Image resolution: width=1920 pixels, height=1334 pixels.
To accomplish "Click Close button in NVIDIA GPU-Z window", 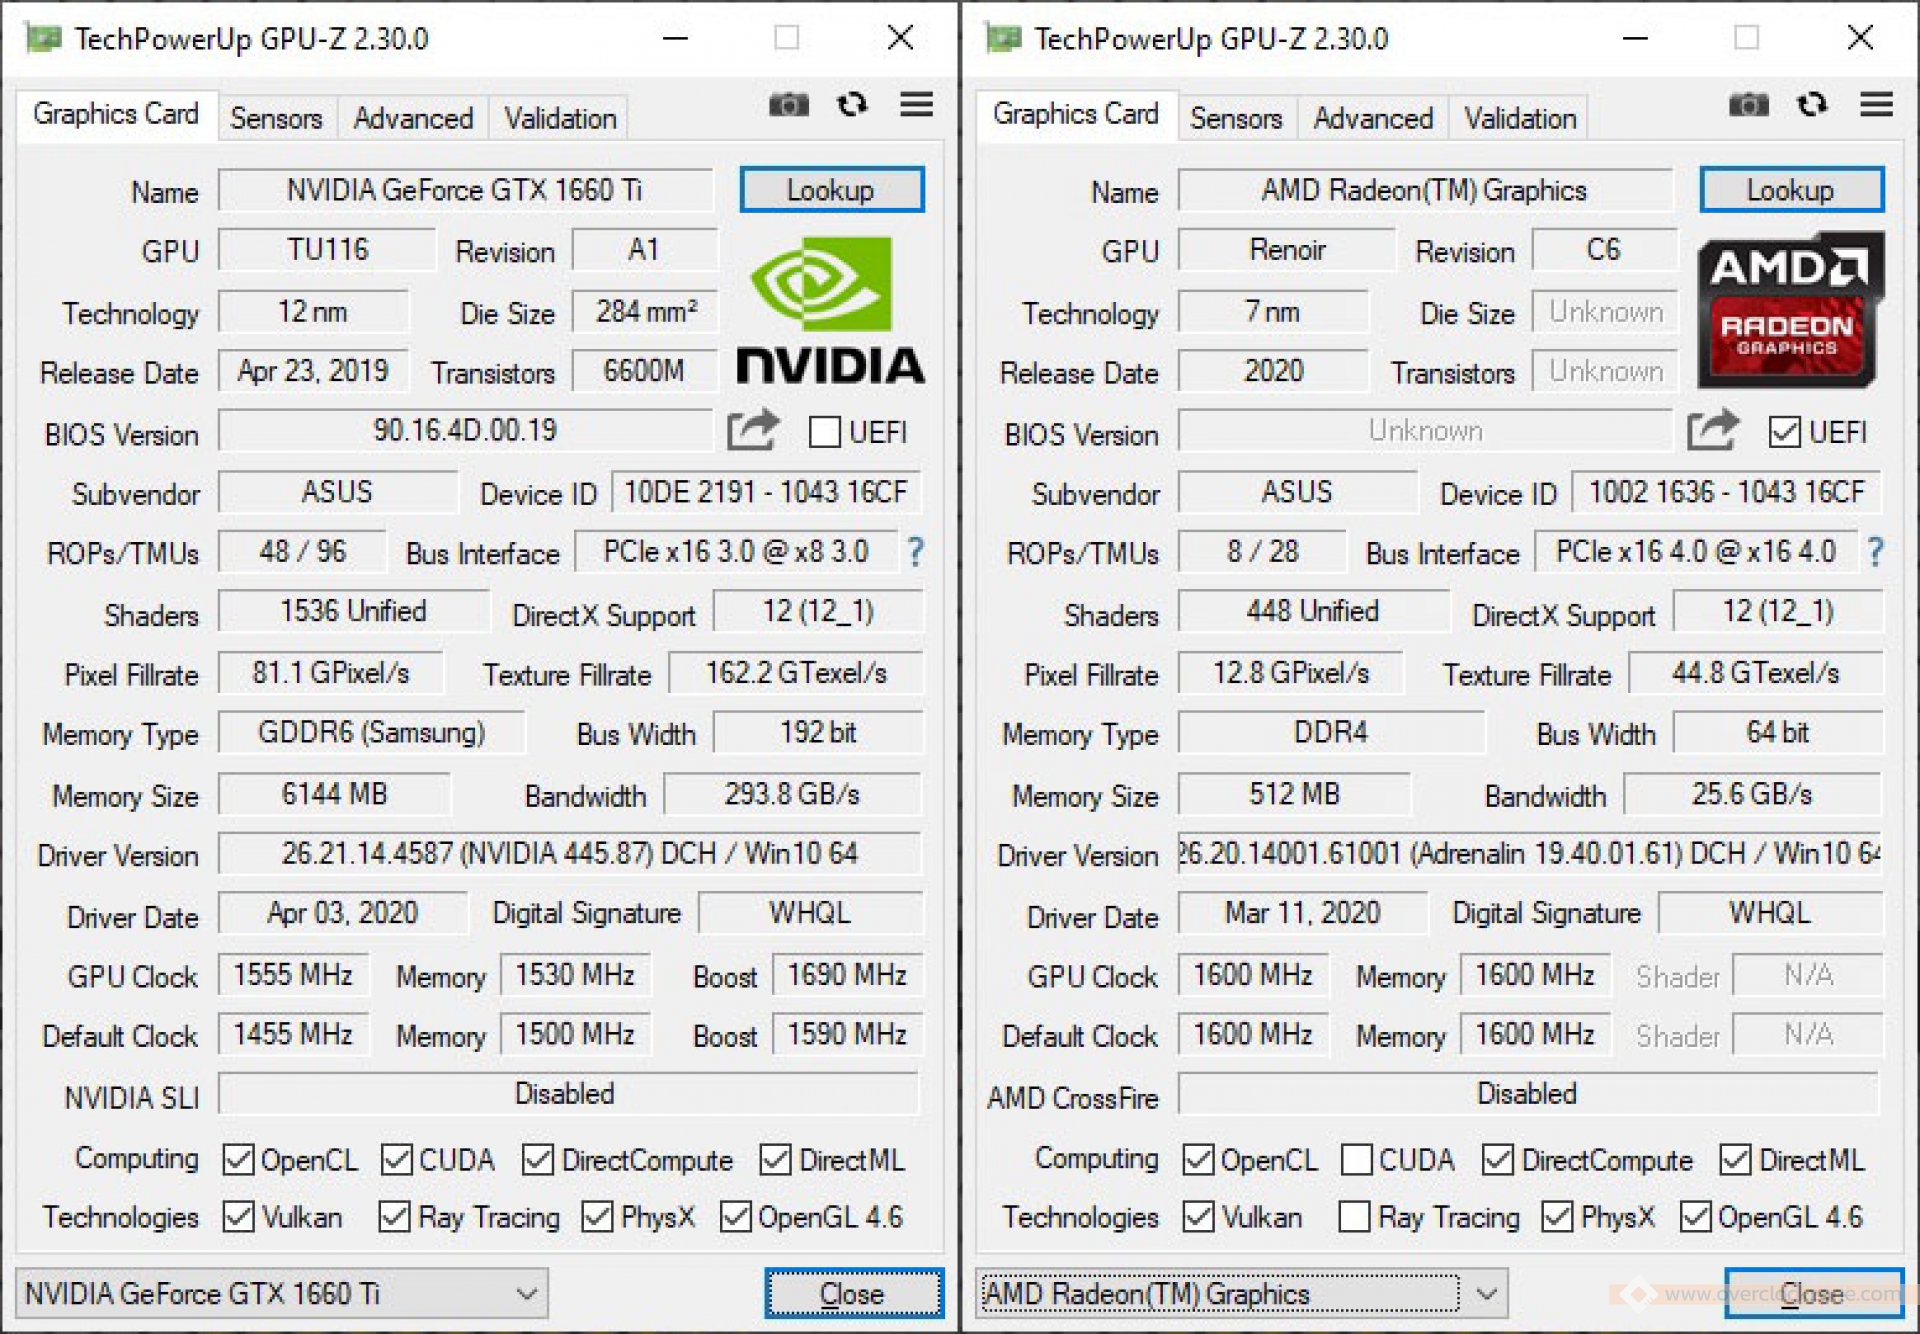I will pos(853,1293).
